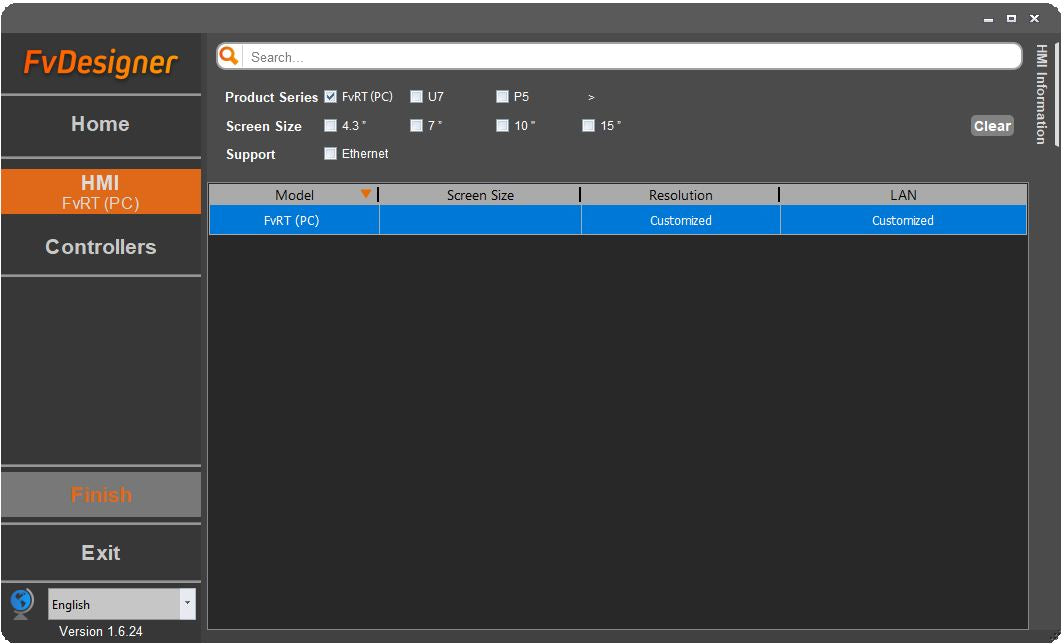Sort by the Model column header
This screenshot has height=644, width=1064.
coord(294,195)
